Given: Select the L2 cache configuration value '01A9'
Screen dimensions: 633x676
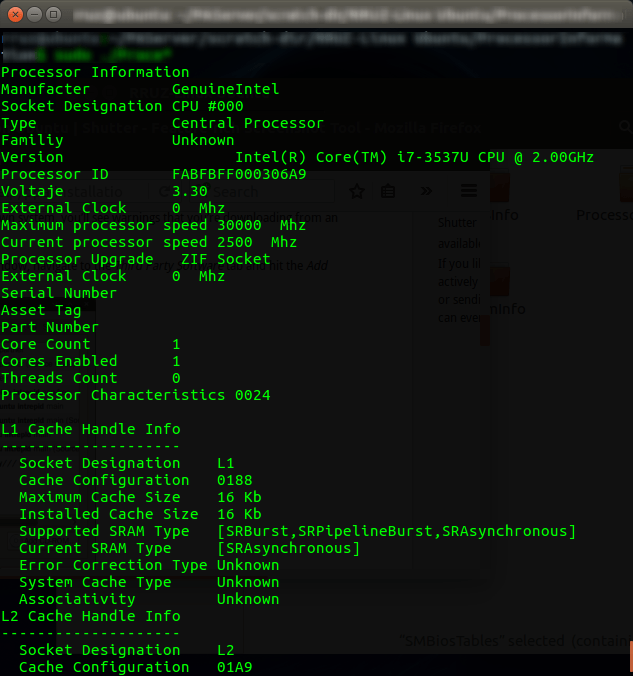Looking at the screenshot, I should (235, 667).
